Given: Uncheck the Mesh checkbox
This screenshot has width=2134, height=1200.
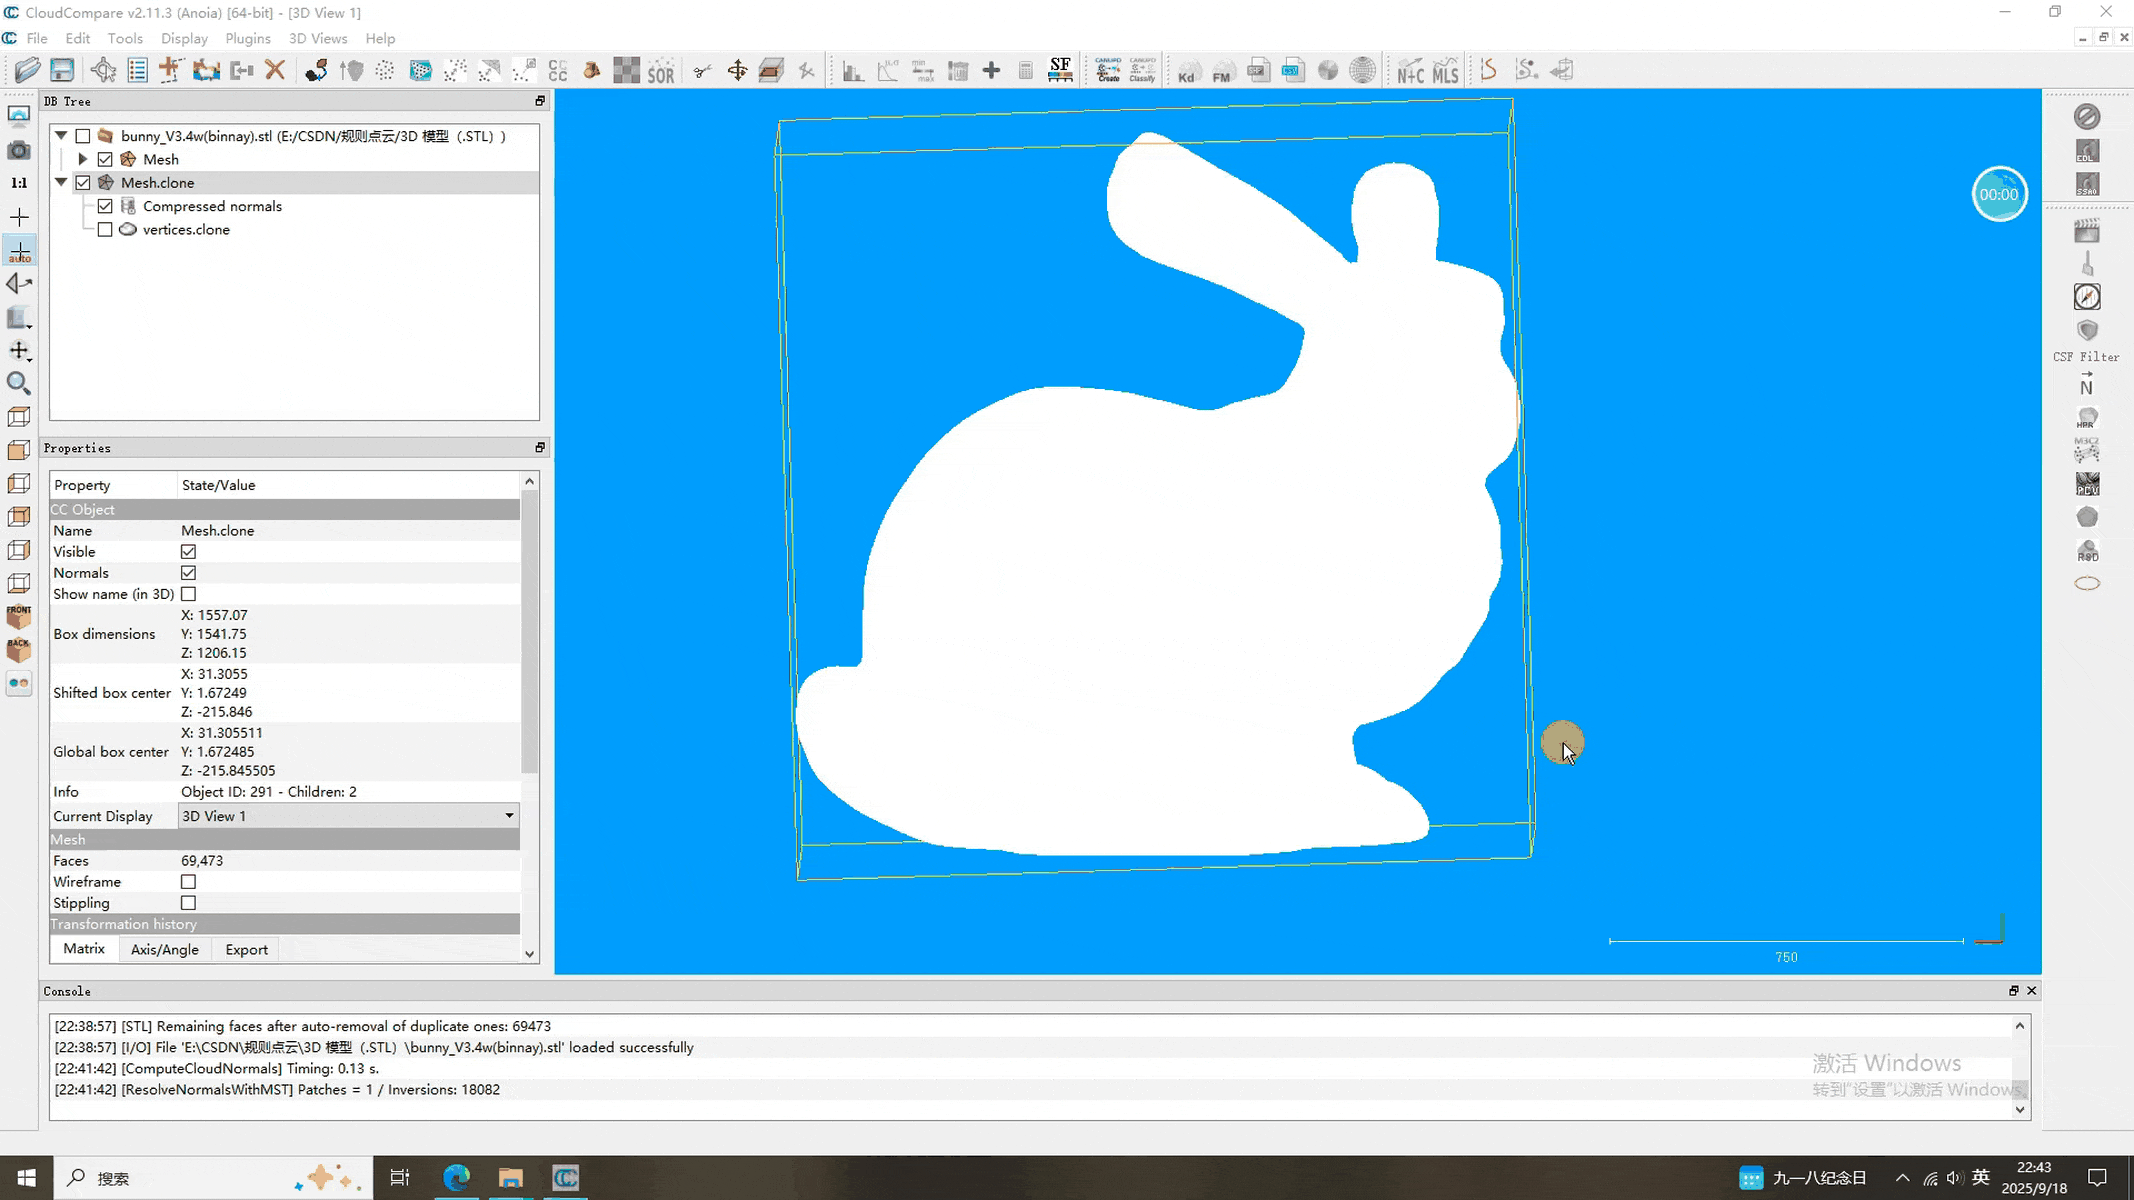Looking at the screenshot, I should click(105, 159).
